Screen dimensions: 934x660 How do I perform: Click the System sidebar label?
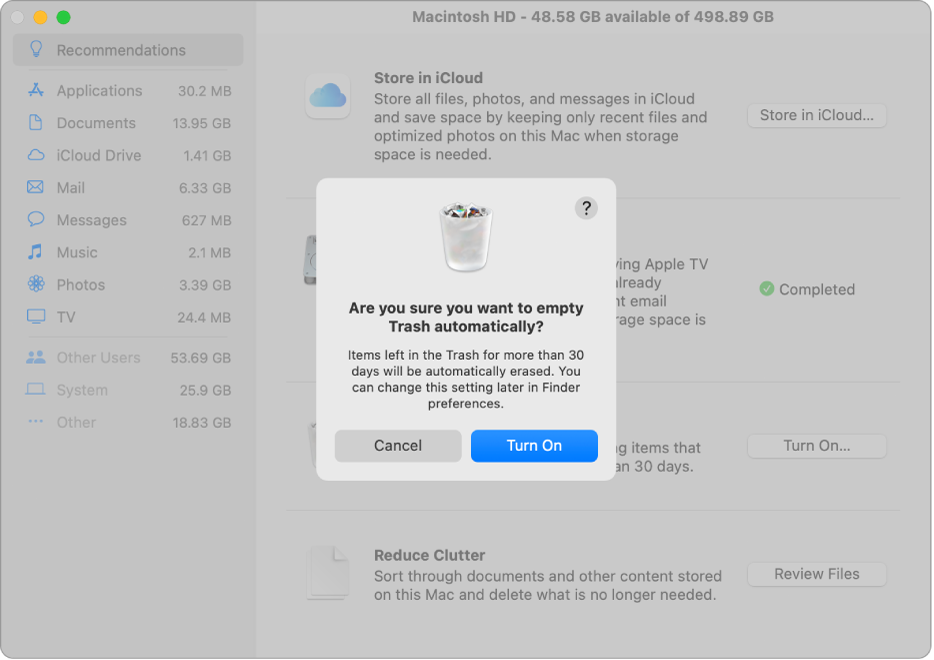point(82,390)
